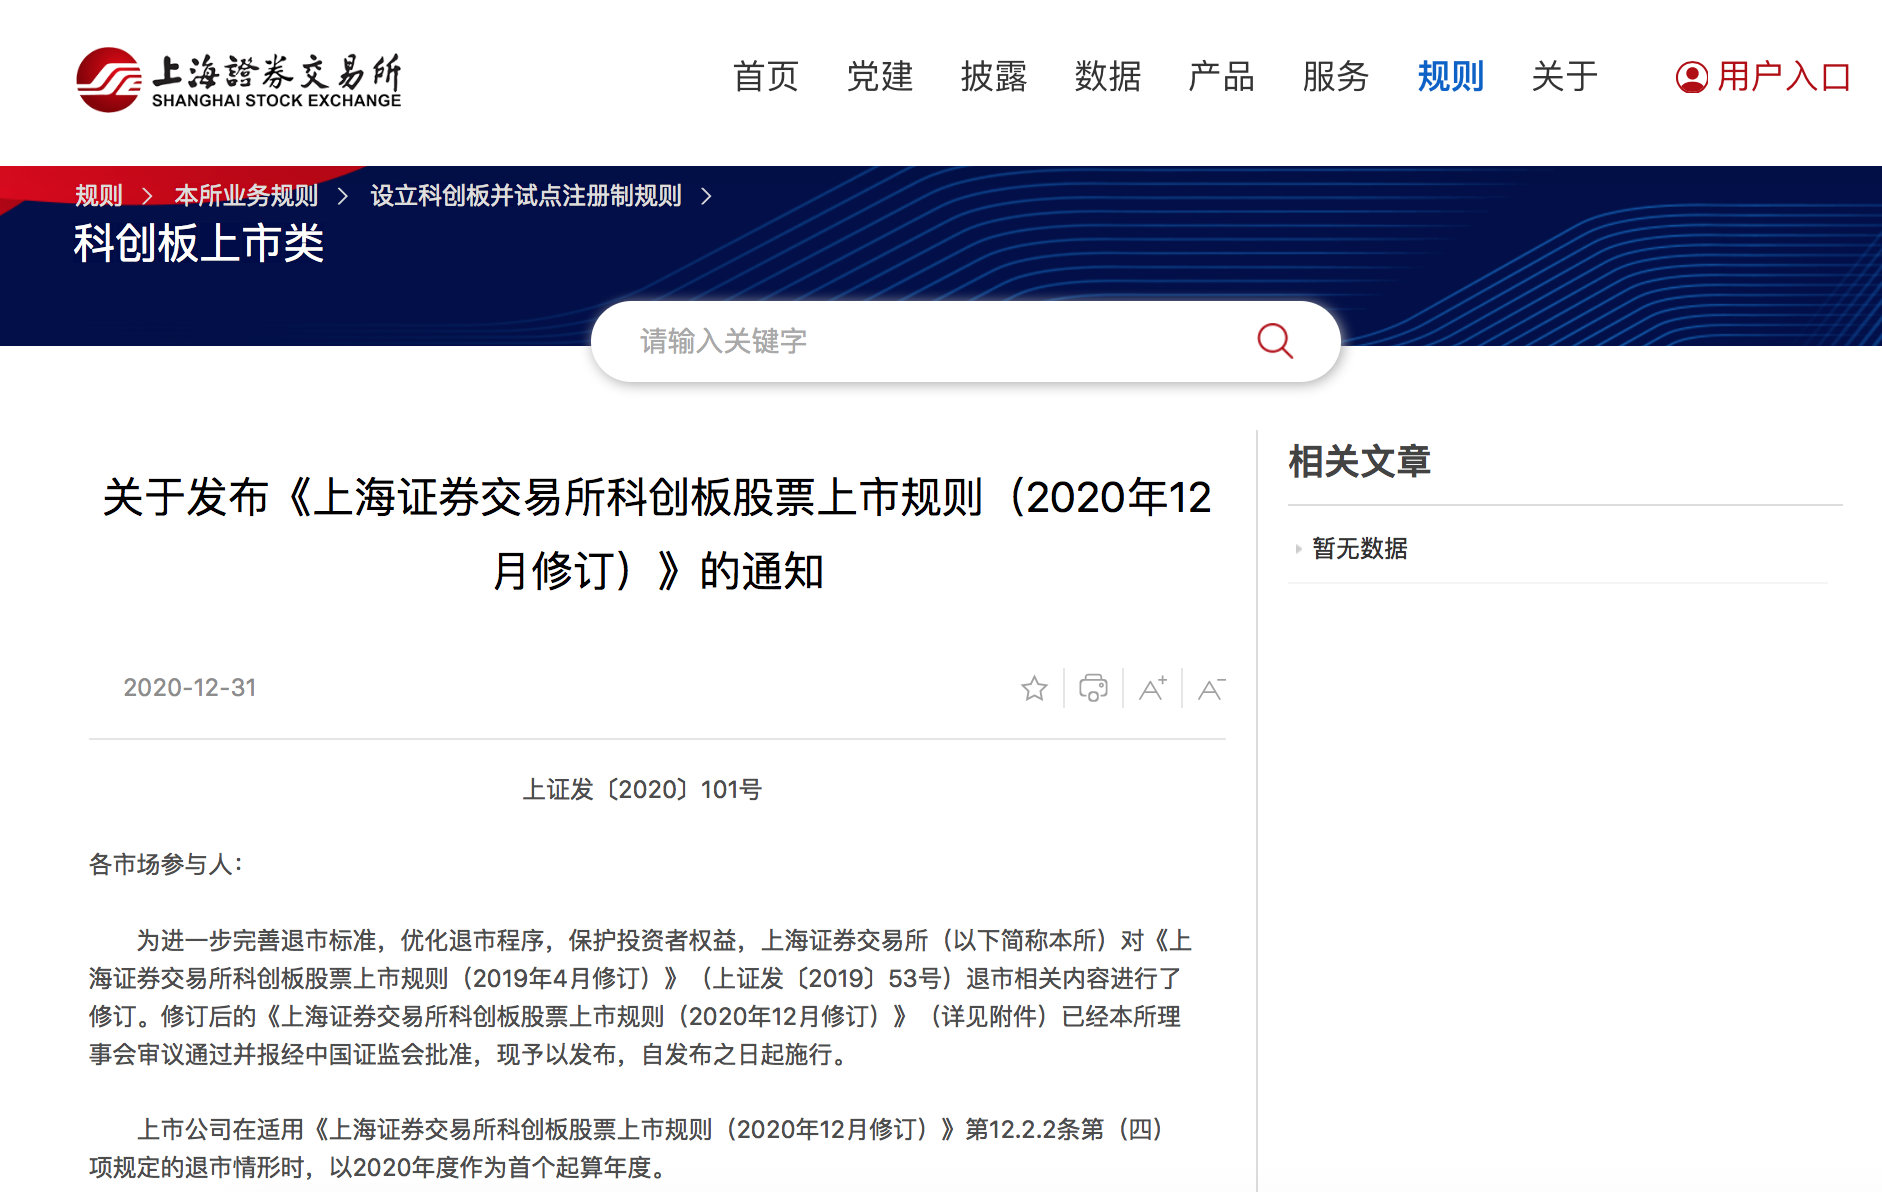Go to the 数据 menu
The width and height of the screenshot is (1882, 1192).
click(1108, 76)
